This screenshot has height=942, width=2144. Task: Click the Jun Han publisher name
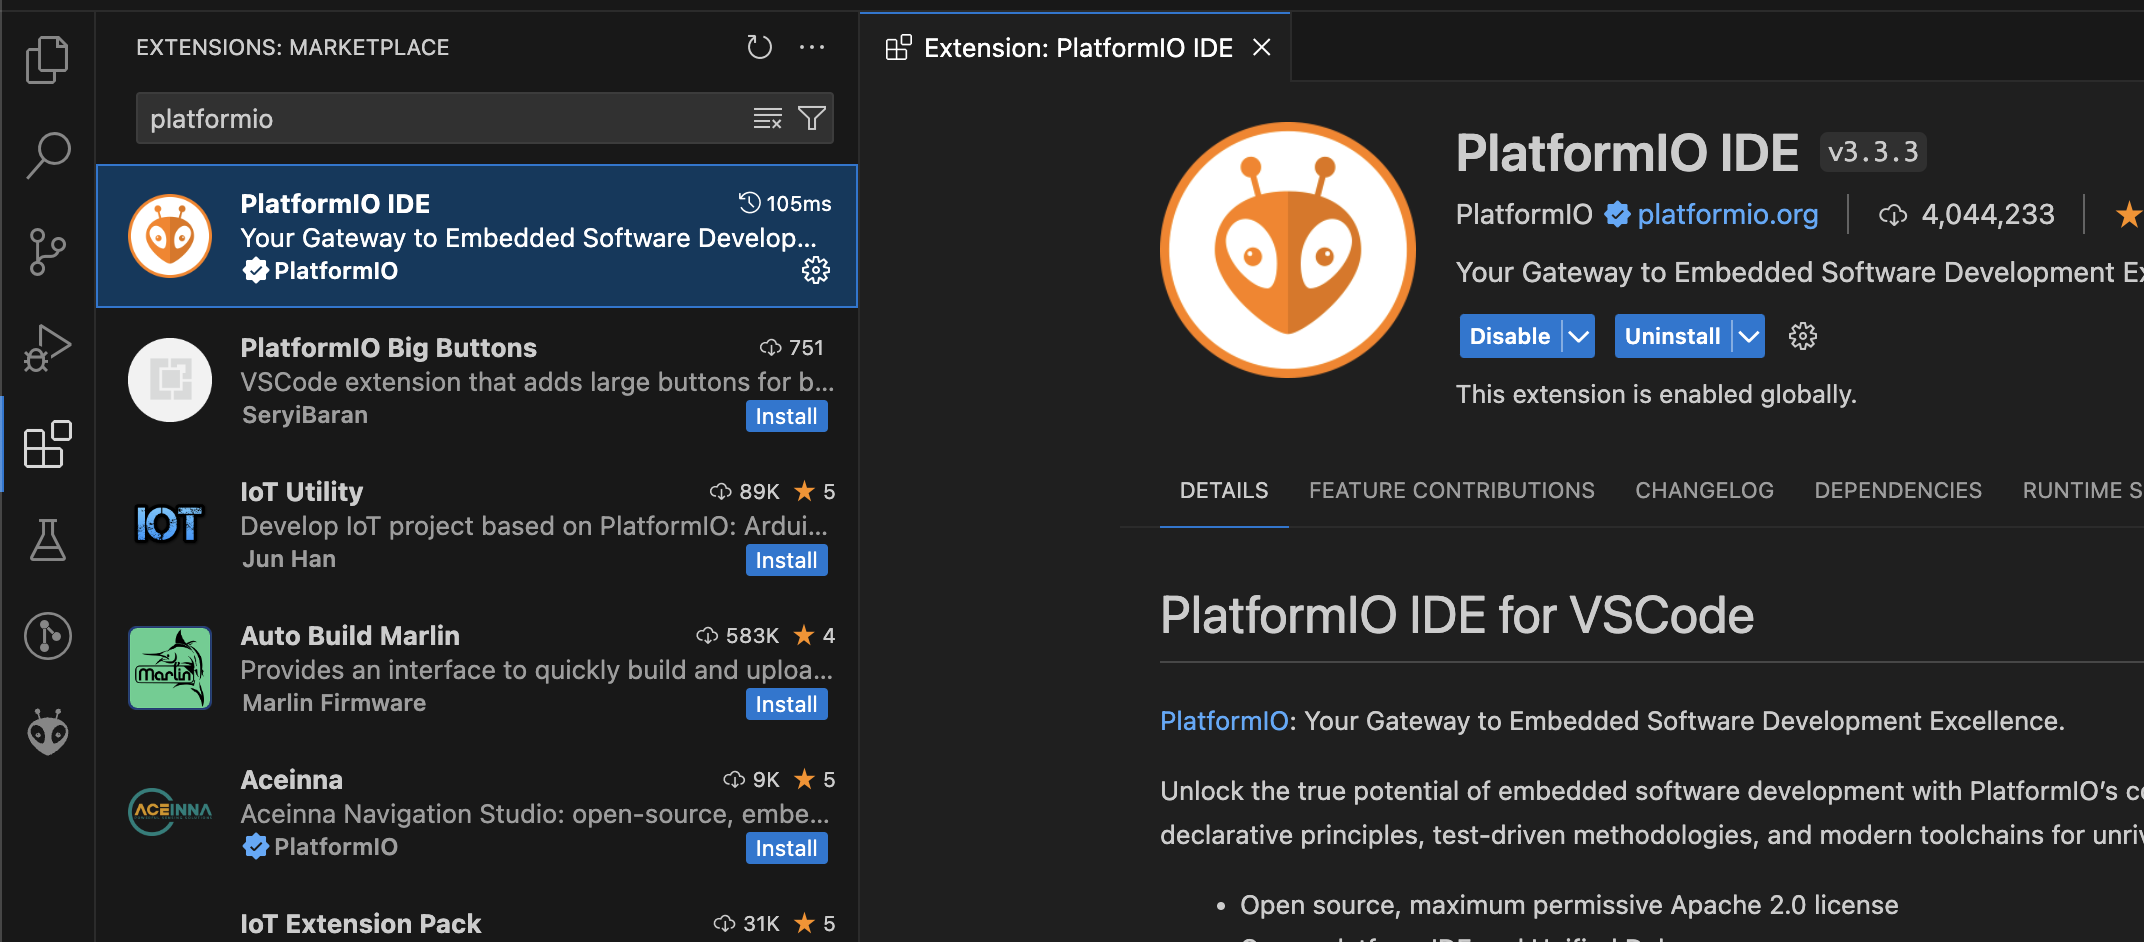click(289, 559)
